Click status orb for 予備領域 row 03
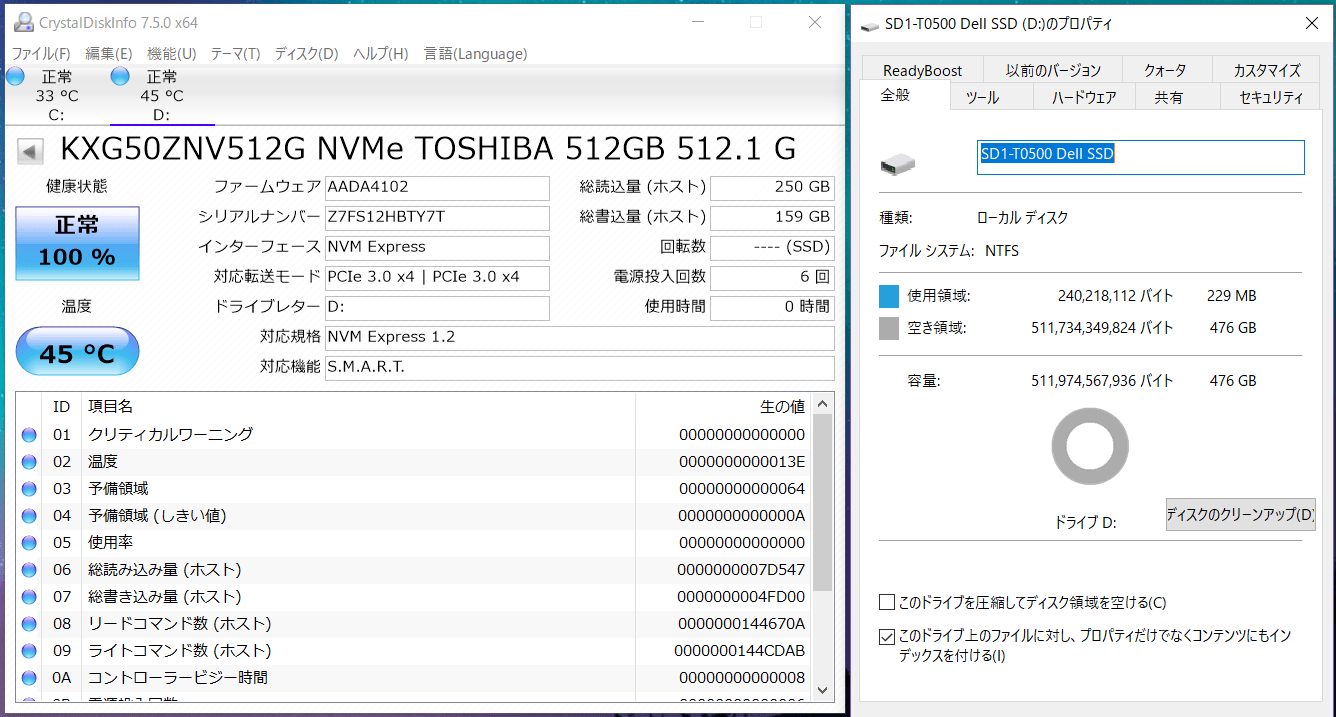The width and height of the screenshot is (1336, 717). pos(29,489)
